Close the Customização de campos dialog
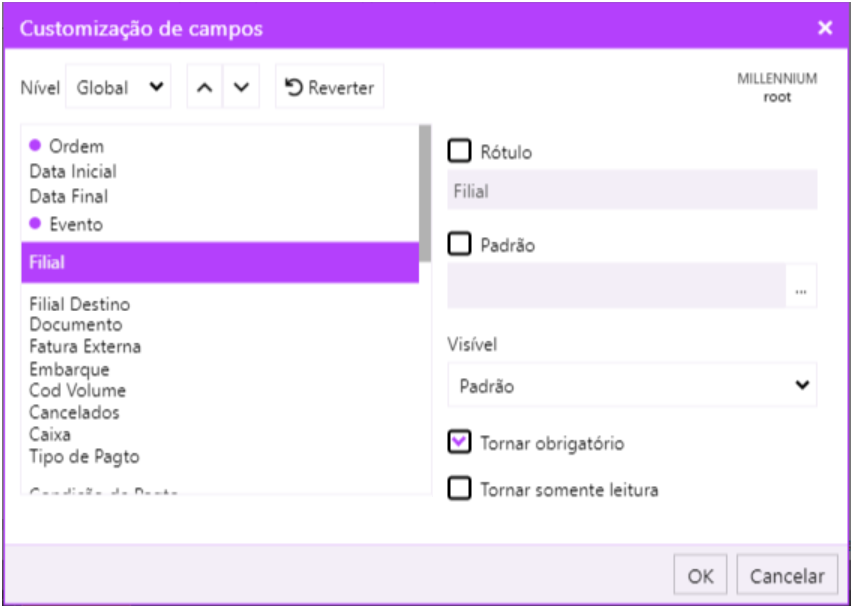This screenshot has height=609, width=853. pos(825,28)
